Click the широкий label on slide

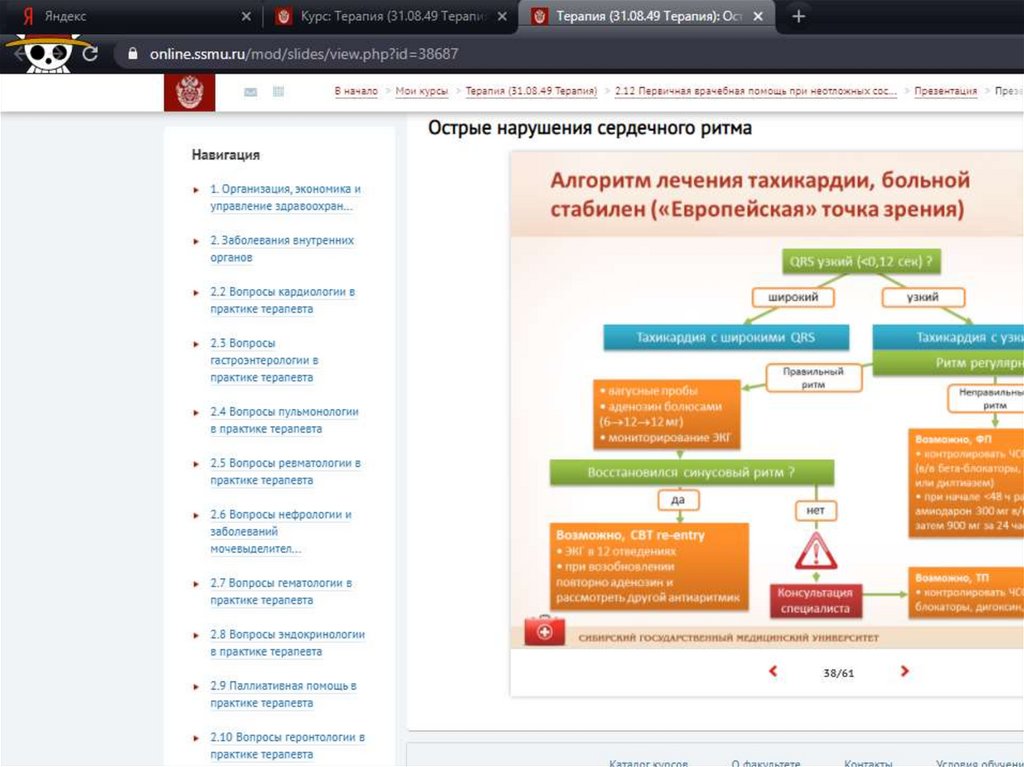793,297
